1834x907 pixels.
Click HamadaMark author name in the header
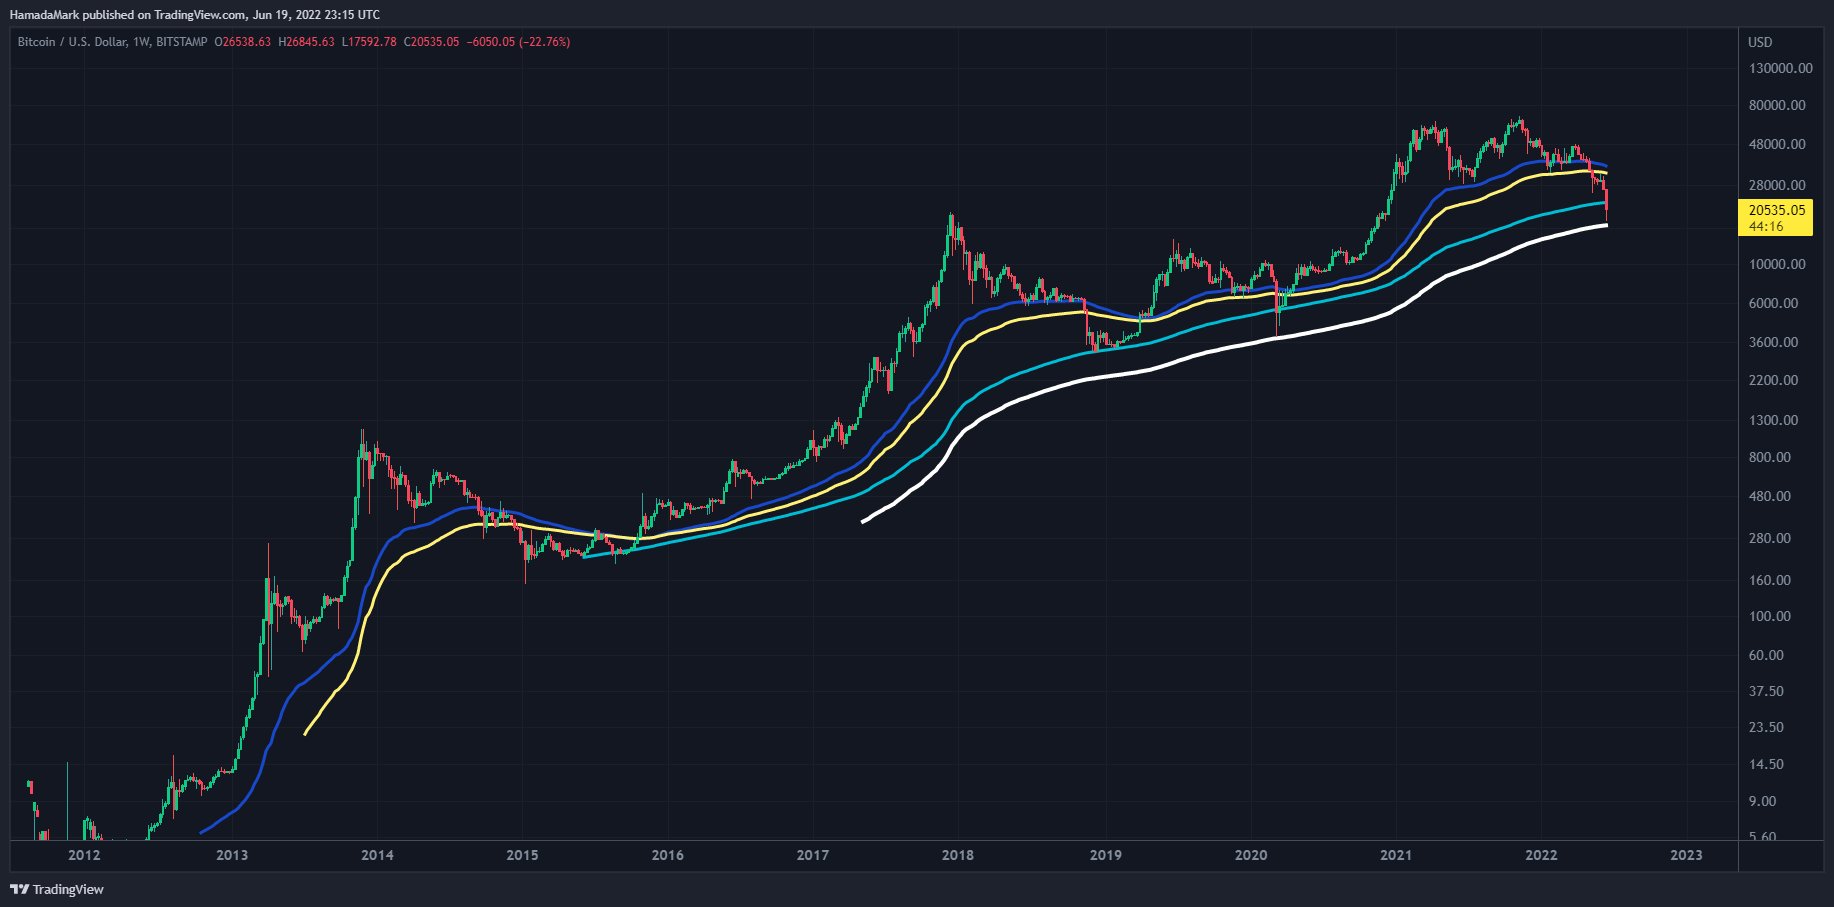44,15
